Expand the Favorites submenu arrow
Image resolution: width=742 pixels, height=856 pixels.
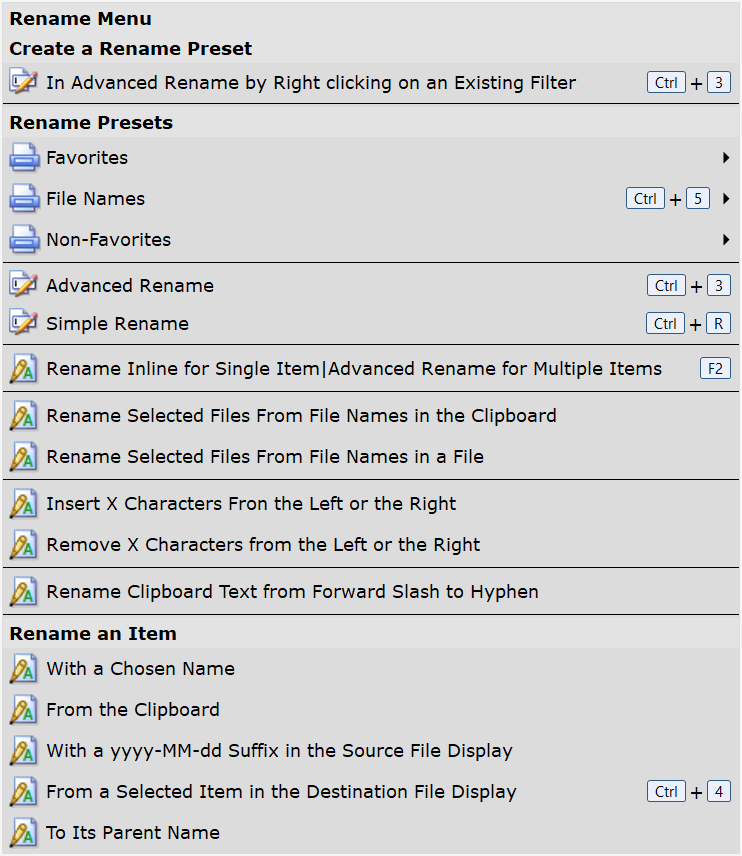click(726, 158)
